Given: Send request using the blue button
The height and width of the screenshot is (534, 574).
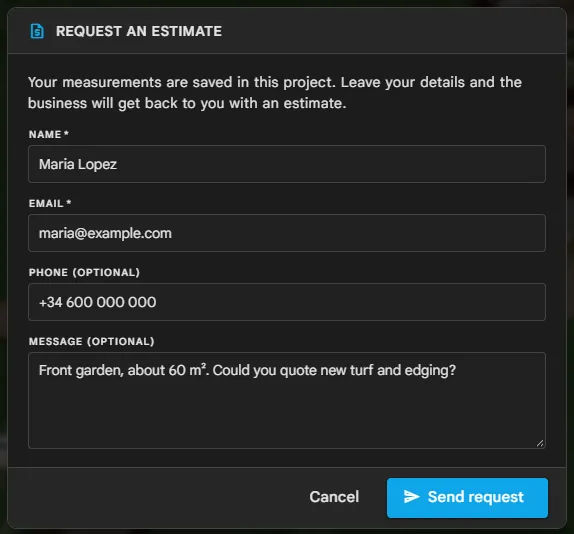Looking at the screenshot, I should coord(467,498).
